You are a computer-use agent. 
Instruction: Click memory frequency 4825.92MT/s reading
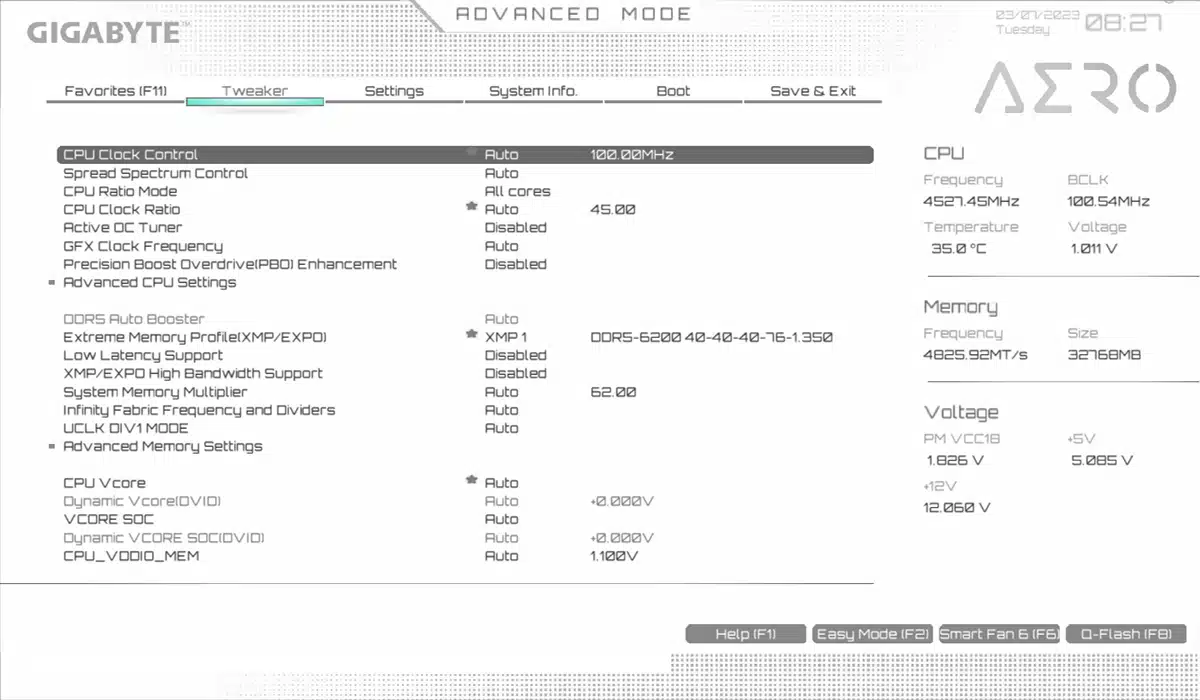click(x=975, y=355)
